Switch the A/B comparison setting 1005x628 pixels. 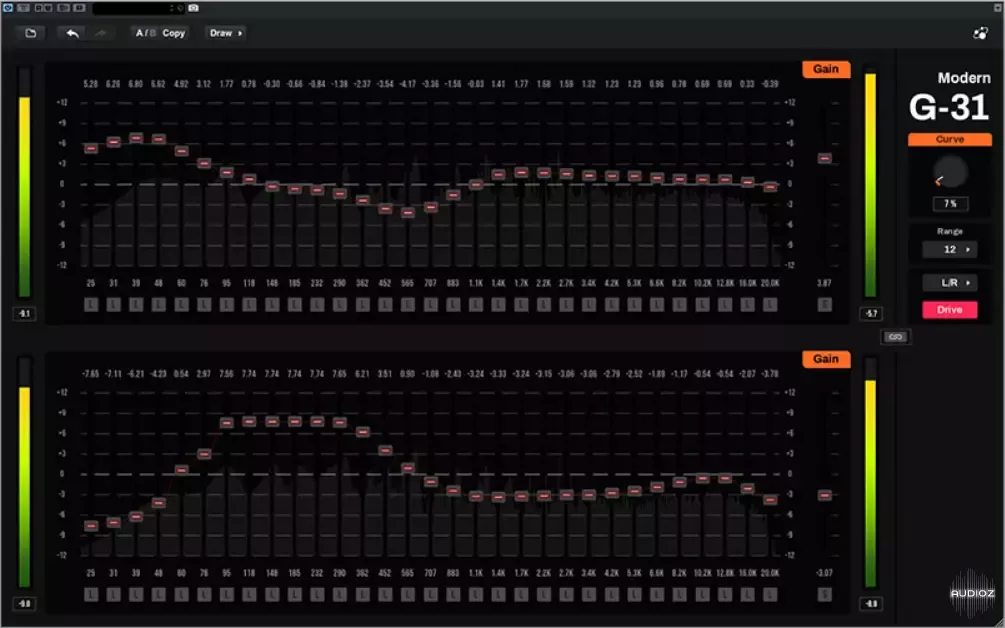click(145, 33)
